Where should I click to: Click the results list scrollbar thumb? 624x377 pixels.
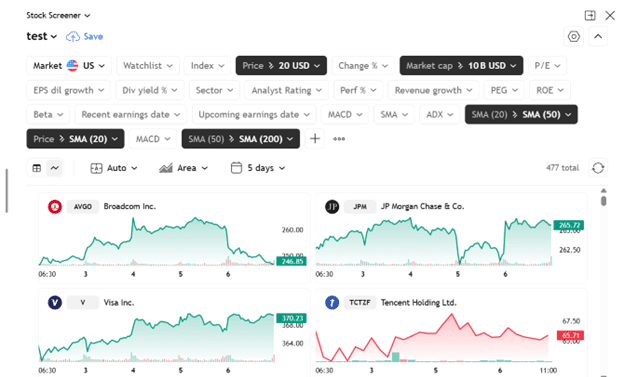point(604,201)
